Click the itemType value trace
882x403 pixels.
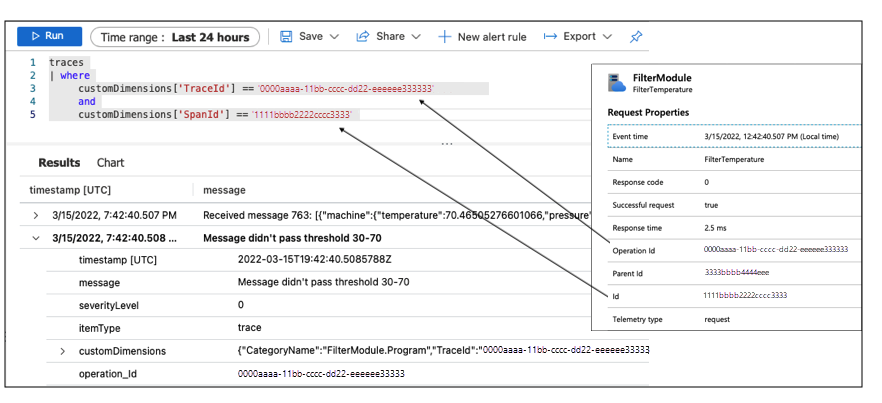249,328
